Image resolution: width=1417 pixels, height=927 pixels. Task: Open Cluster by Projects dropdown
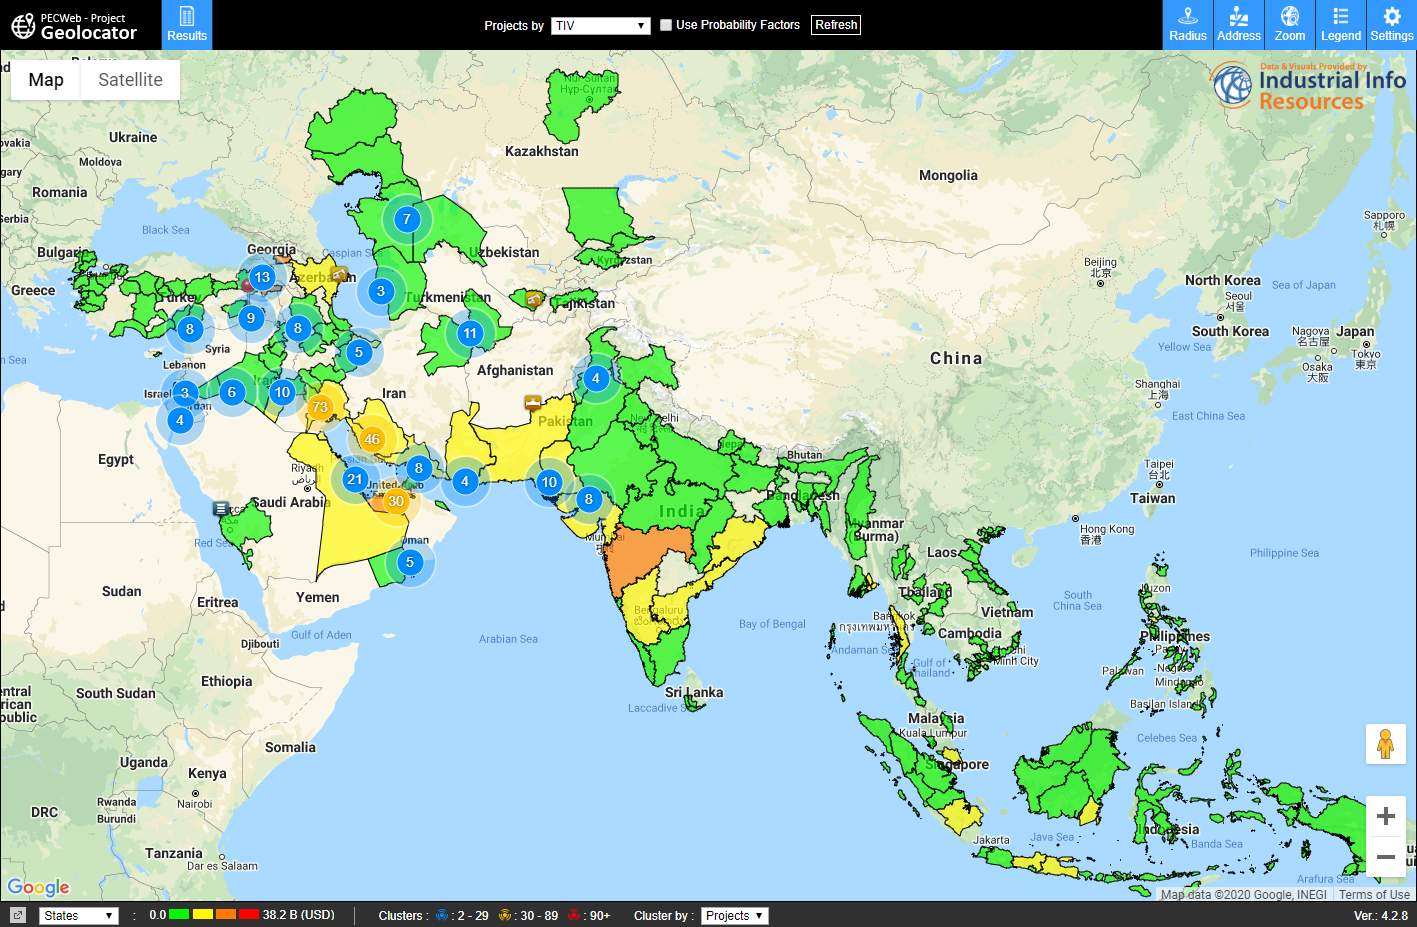pos(734,915)
